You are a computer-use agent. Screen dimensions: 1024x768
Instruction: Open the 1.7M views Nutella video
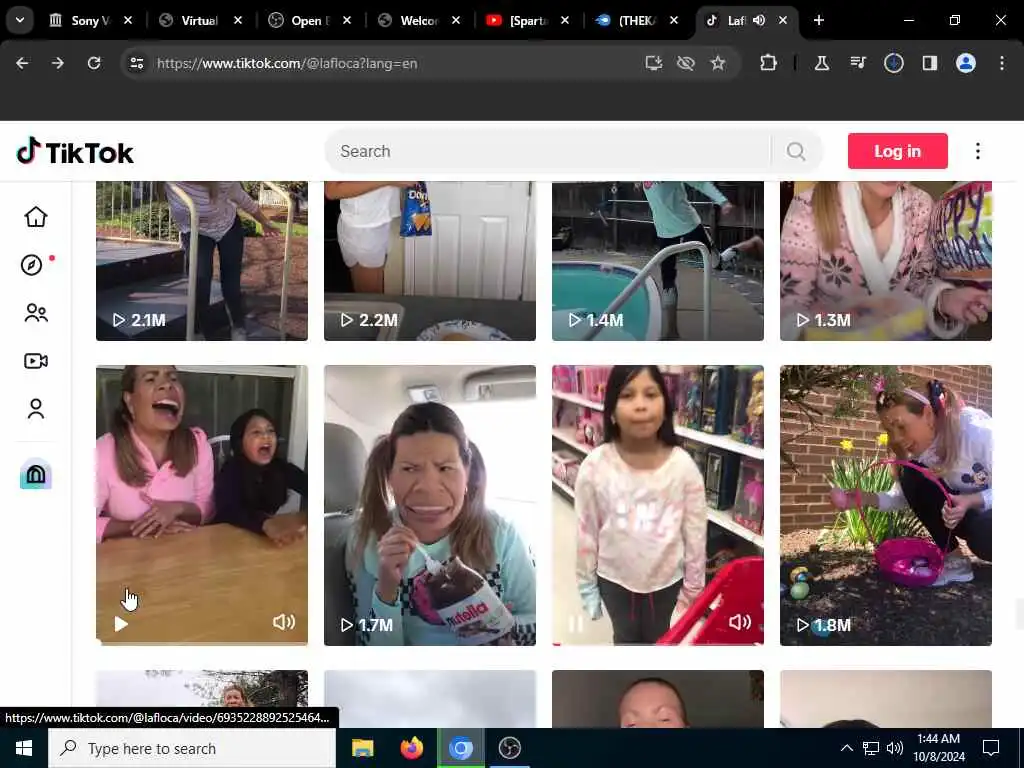430,505
